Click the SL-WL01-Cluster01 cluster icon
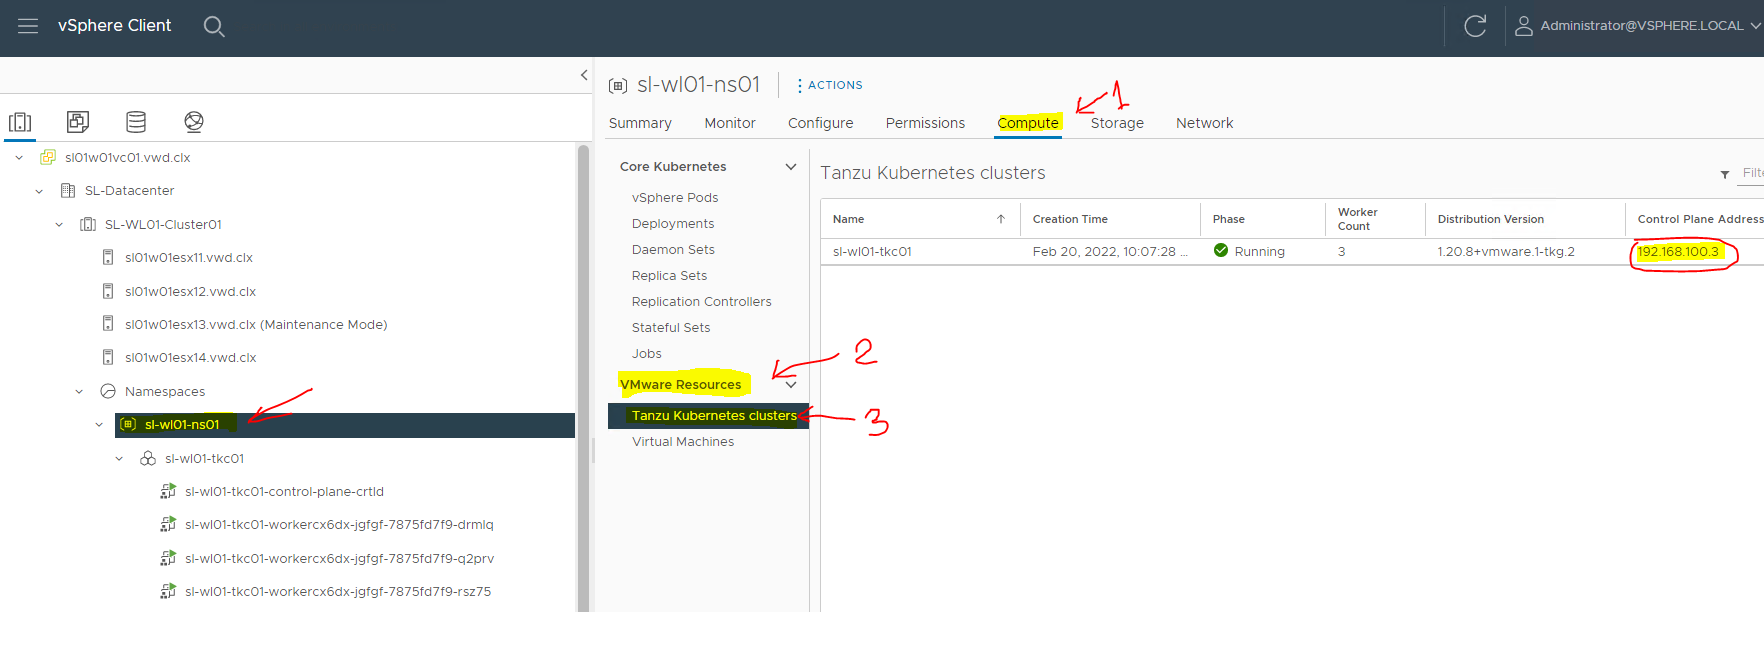 [x=88, y=225]
